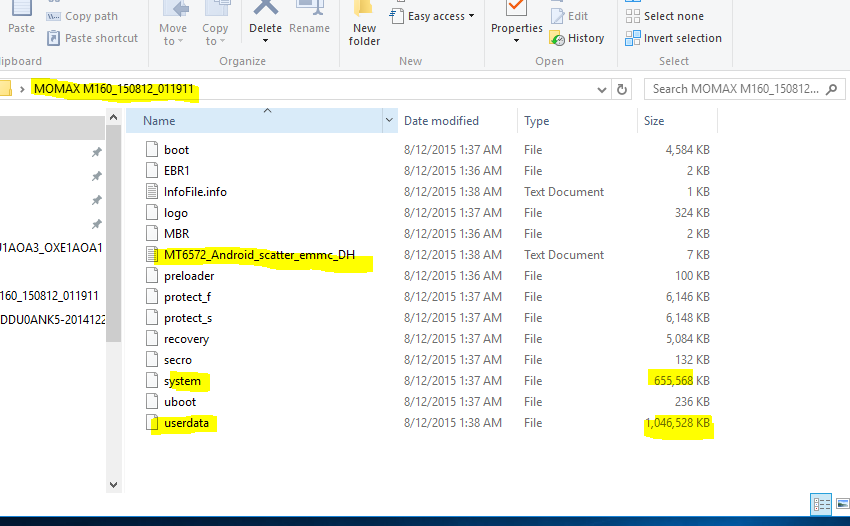
Task: Click the 655,568 KB size of system
Action: (x=681, y=381)
